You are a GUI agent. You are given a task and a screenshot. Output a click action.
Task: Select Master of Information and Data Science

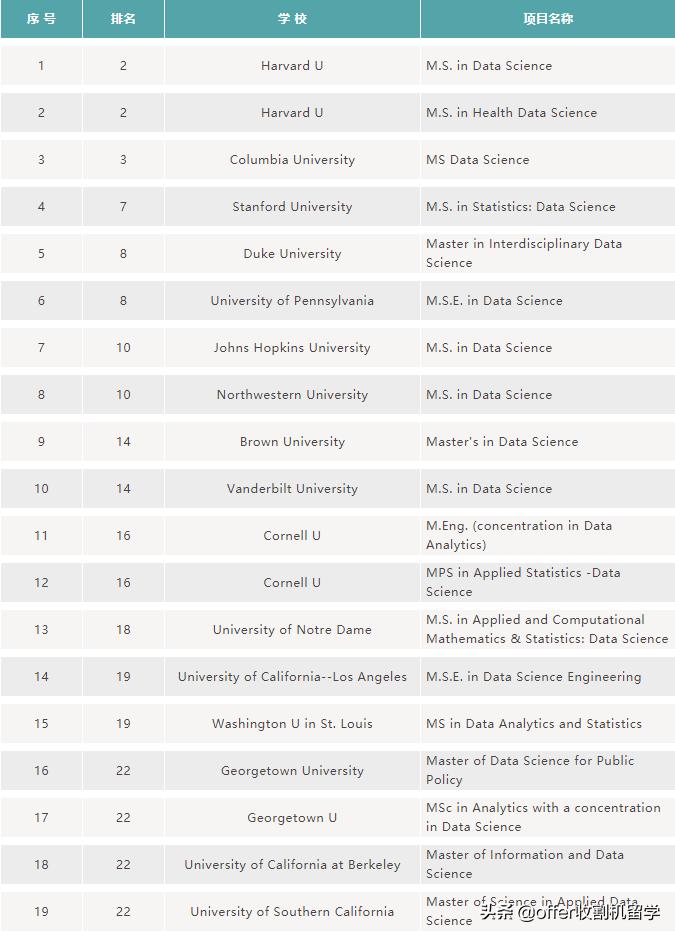[525, 864]
